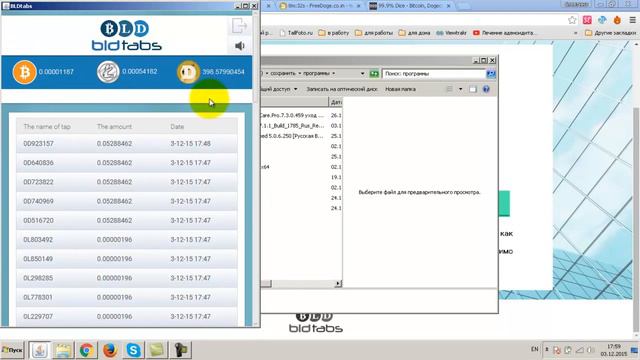Click 'Записать на оптический диск' button
This screenshot has height=360, width=640.
coord(342,89)
